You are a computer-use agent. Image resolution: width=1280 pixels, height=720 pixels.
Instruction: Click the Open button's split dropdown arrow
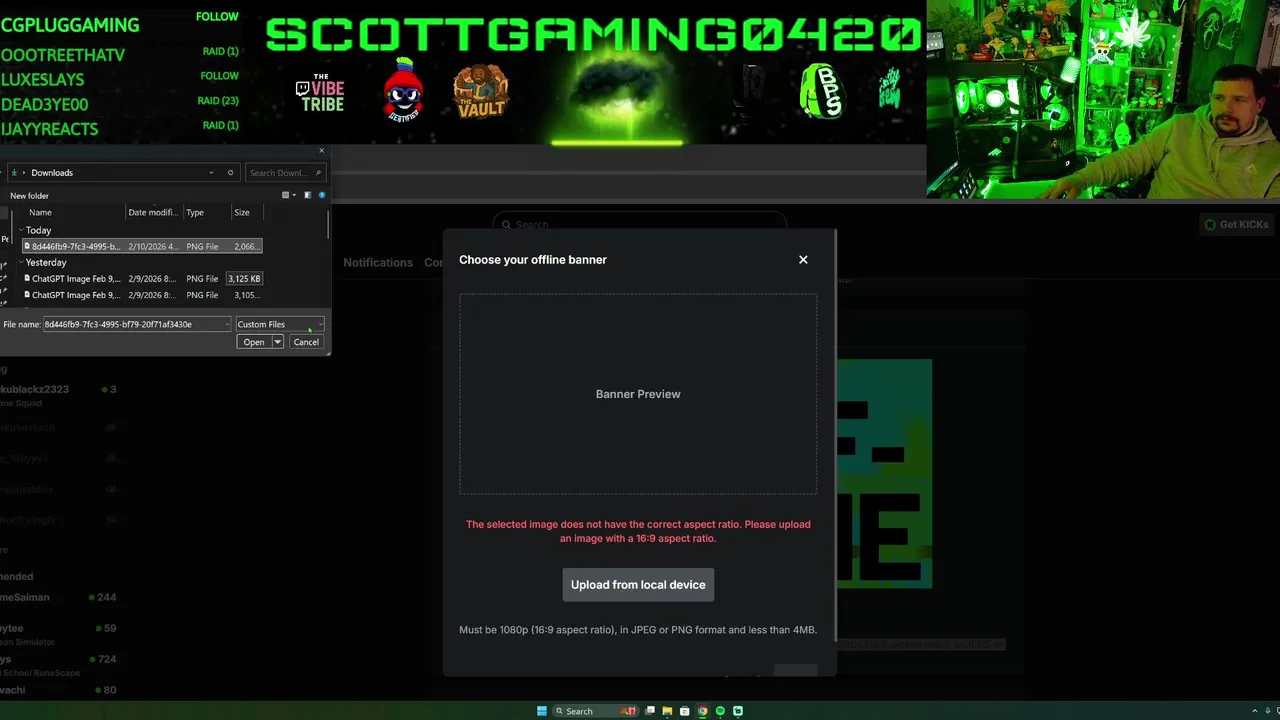pyautogui.click(x=278, y=342)
